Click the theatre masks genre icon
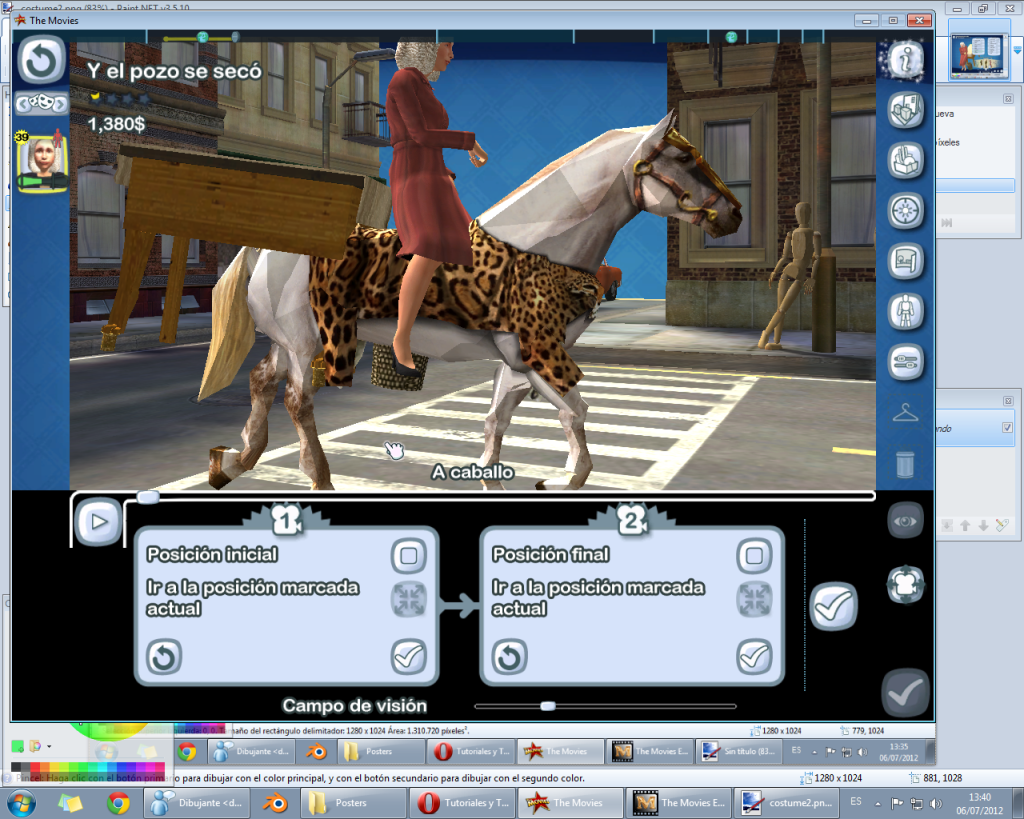 (x=42, y=103)
